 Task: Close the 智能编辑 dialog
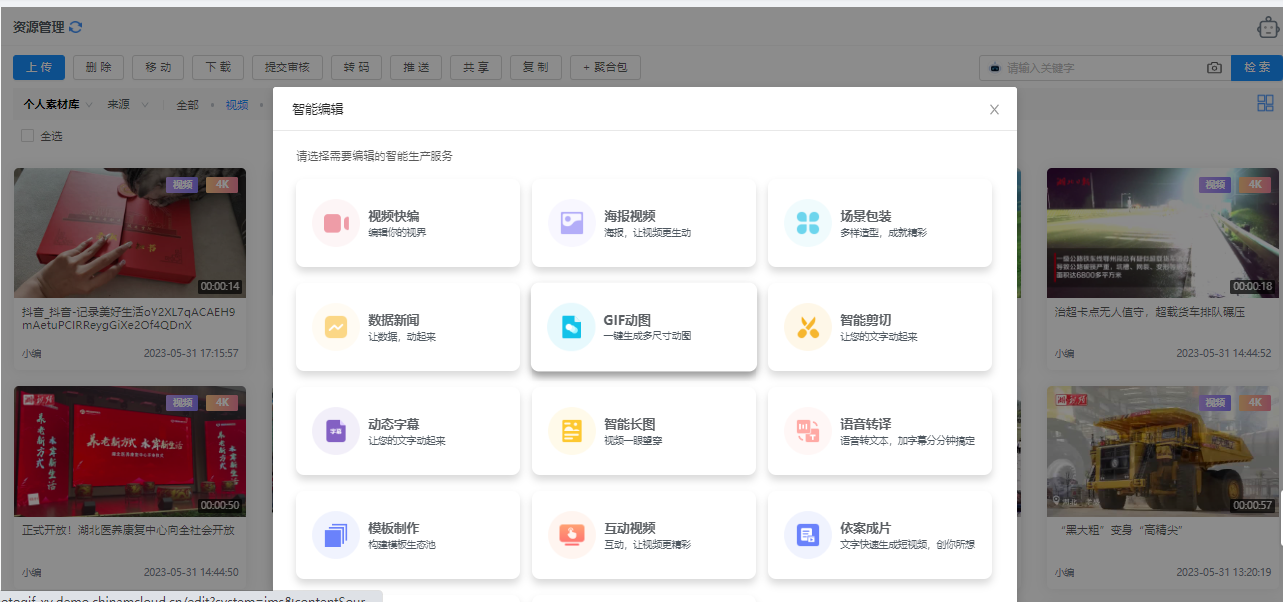point(994,110)
